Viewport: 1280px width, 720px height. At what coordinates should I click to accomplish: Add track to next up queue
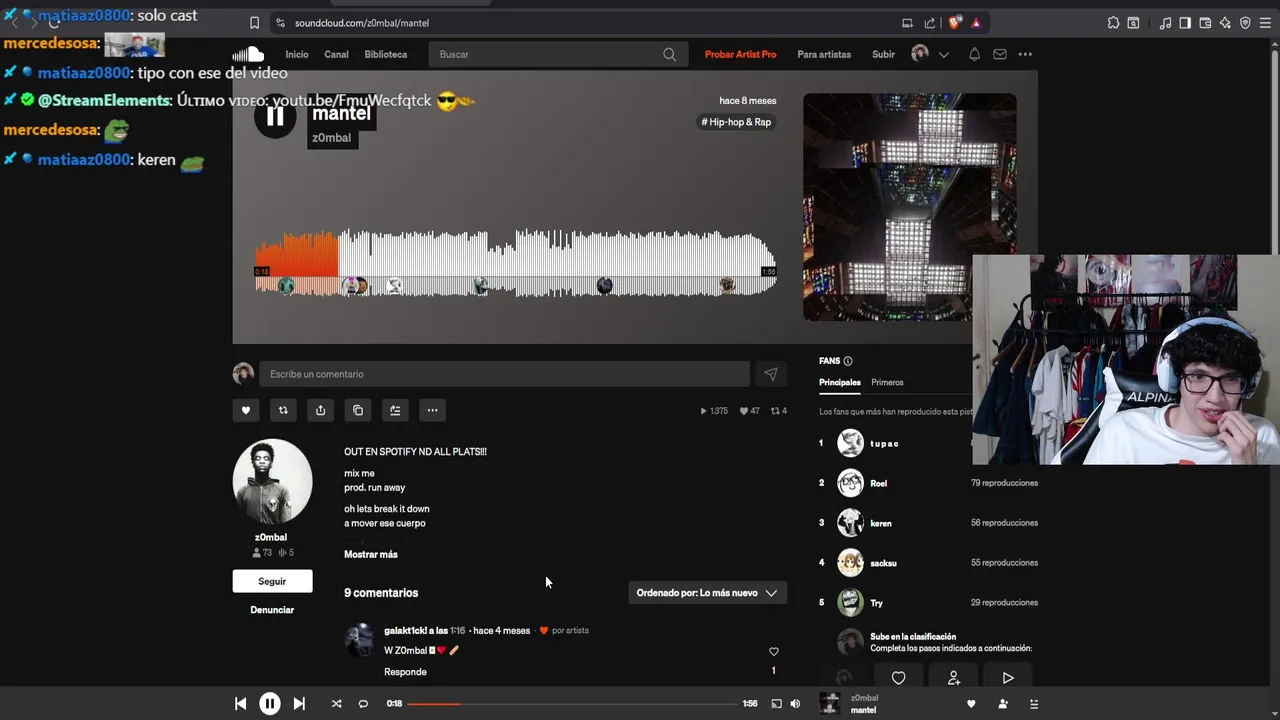(395, 410)
